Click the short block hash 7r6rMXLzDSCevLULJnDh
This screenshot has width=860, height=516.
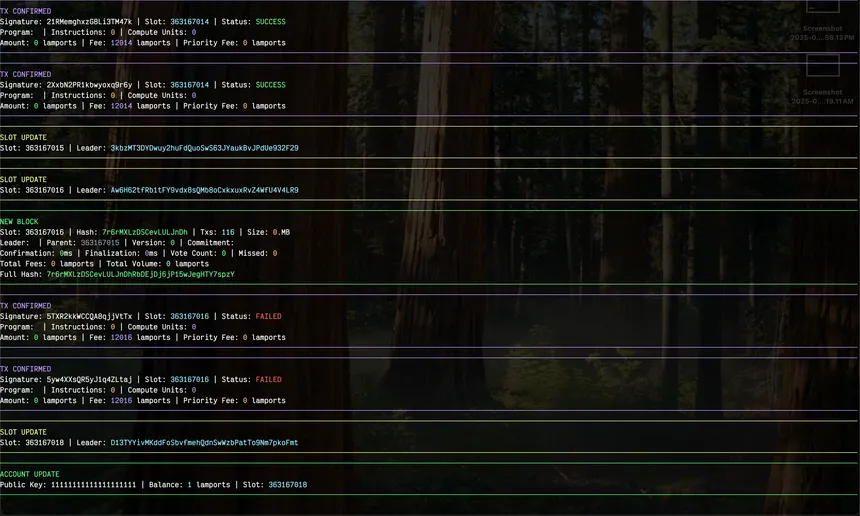coord(144,232)
